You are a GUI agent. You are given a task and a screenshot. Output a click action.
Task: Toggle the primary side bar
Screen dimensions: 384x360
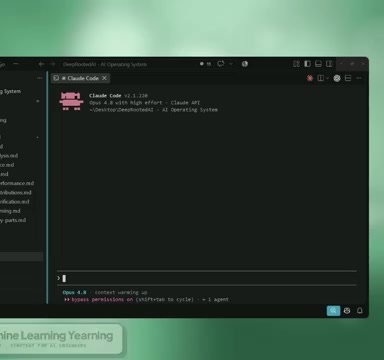[x=307, y=64]
